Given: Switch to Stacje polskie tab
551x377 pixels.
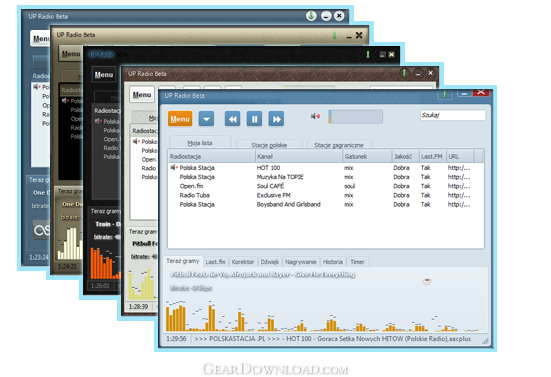Looking at the screenshot, I should pos(269,145).
